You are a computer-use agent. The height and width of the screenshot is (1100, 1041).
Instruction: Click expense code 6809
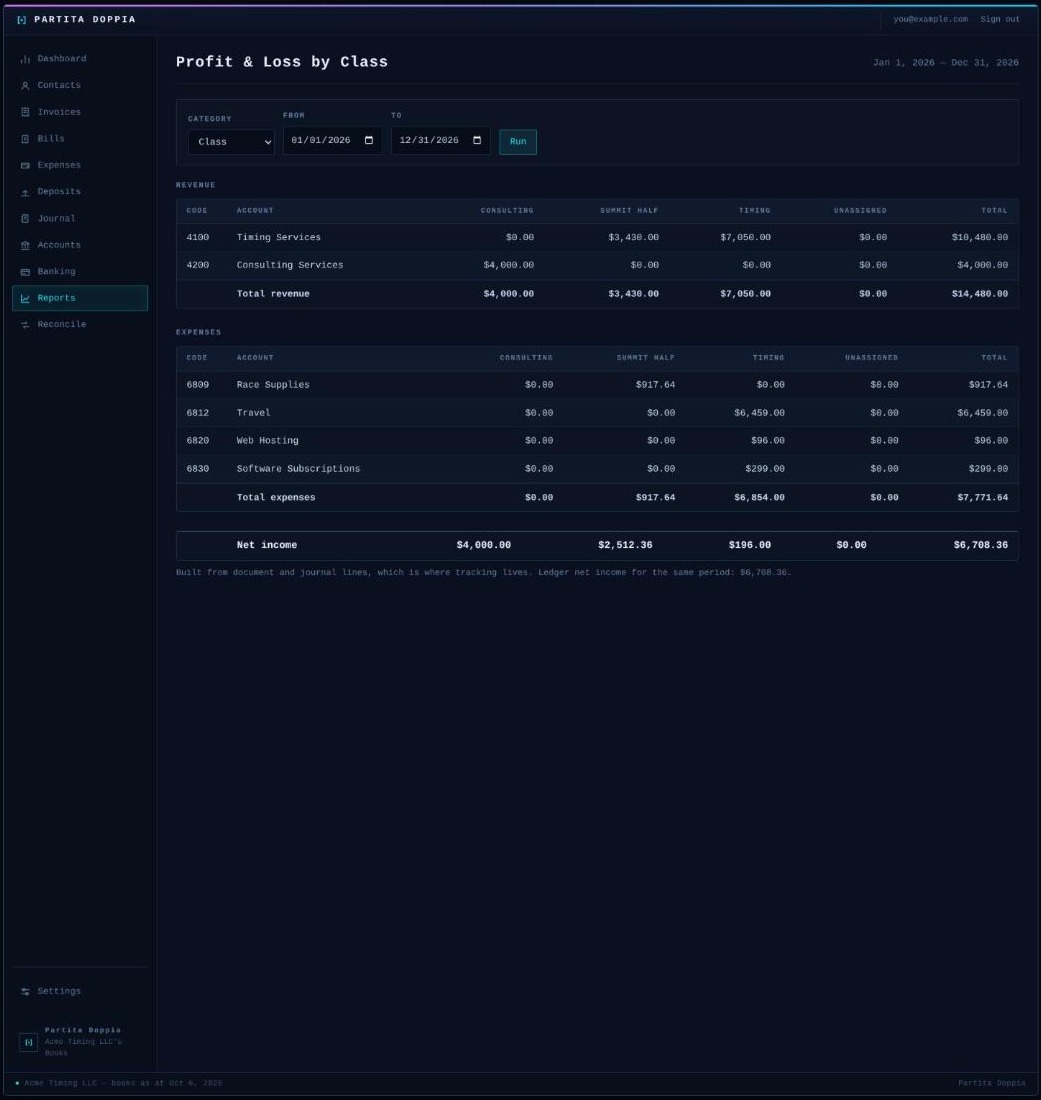pos(198,385)
